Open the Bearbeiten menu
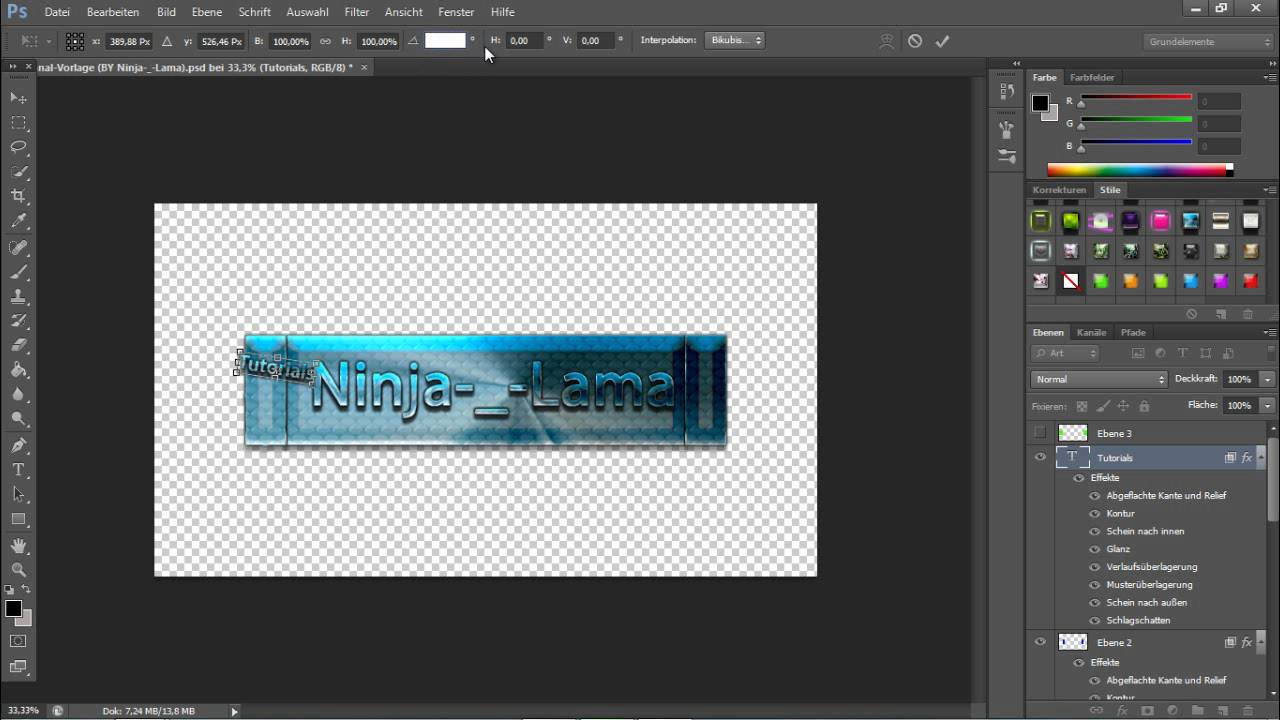The width and height of the screenshot is (1280, 720). click(x=113, y=12)
